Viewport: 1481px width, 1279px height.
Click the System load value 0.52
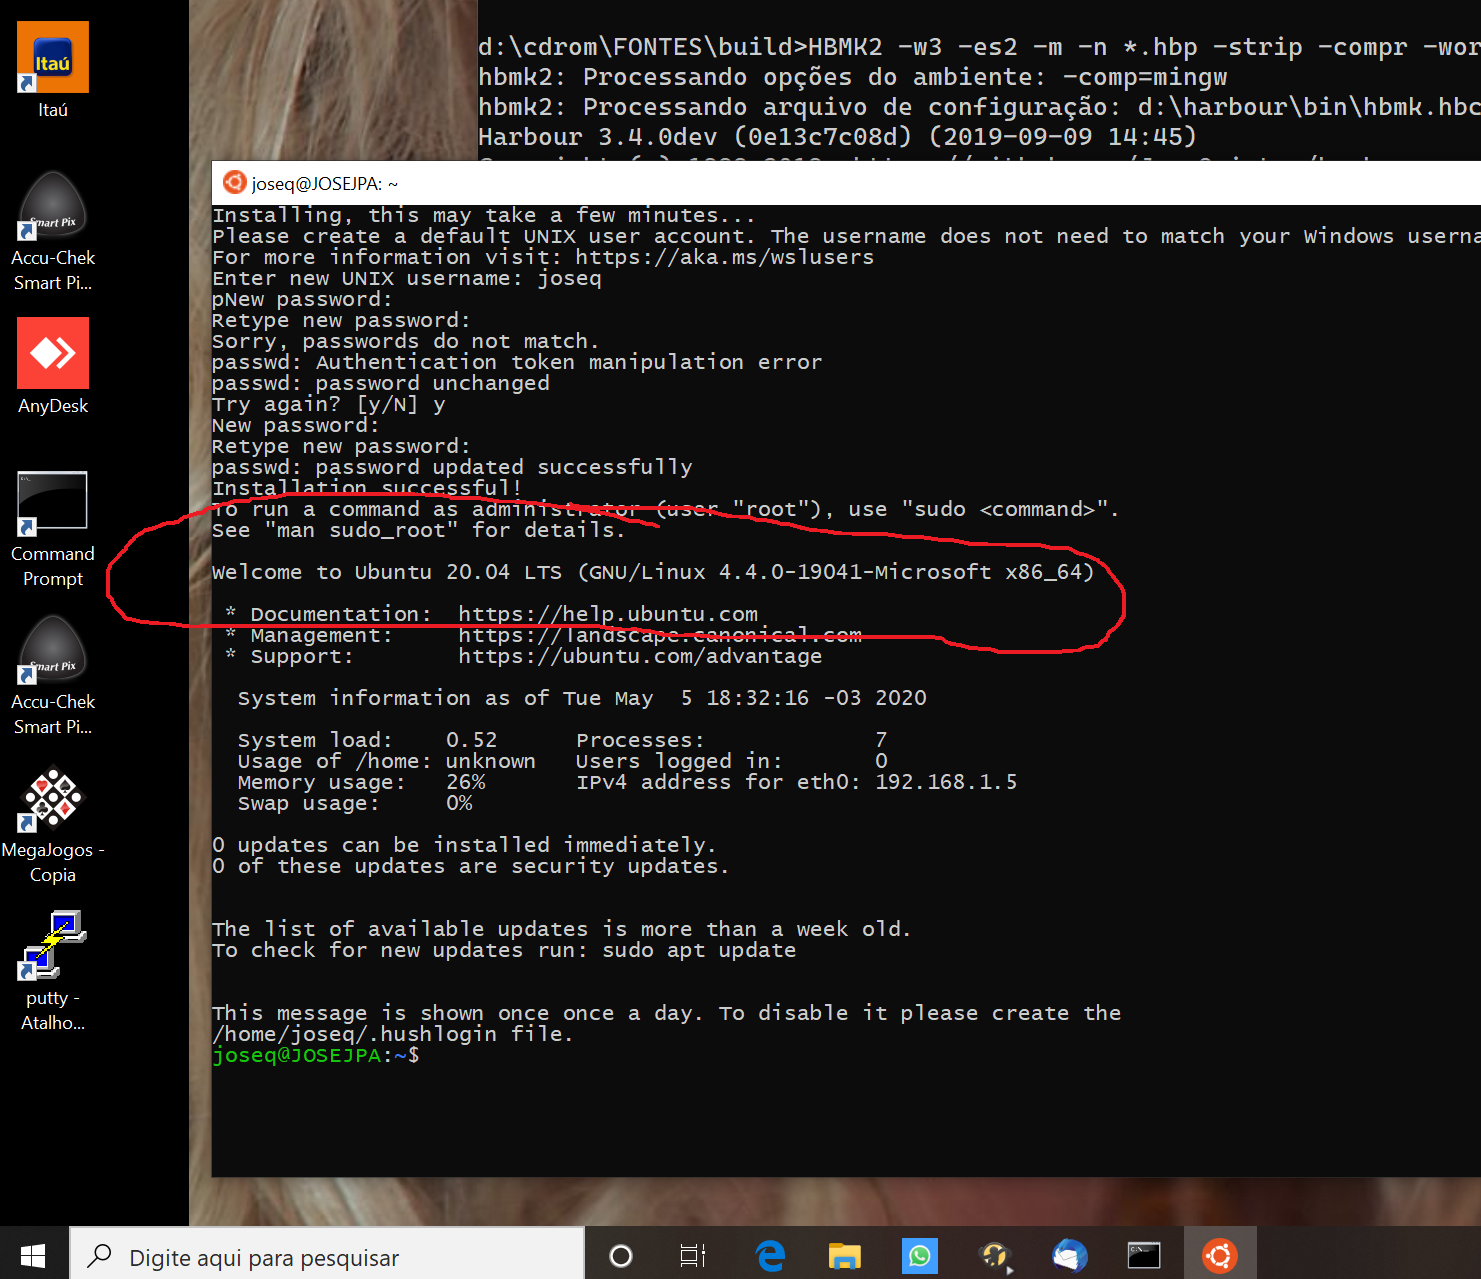coord(471,740)
